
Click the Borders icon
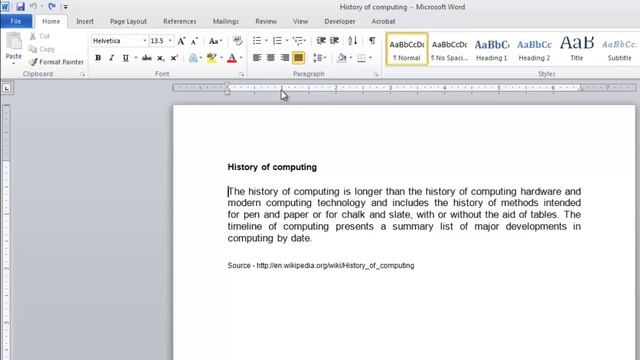tap(361, 58)
